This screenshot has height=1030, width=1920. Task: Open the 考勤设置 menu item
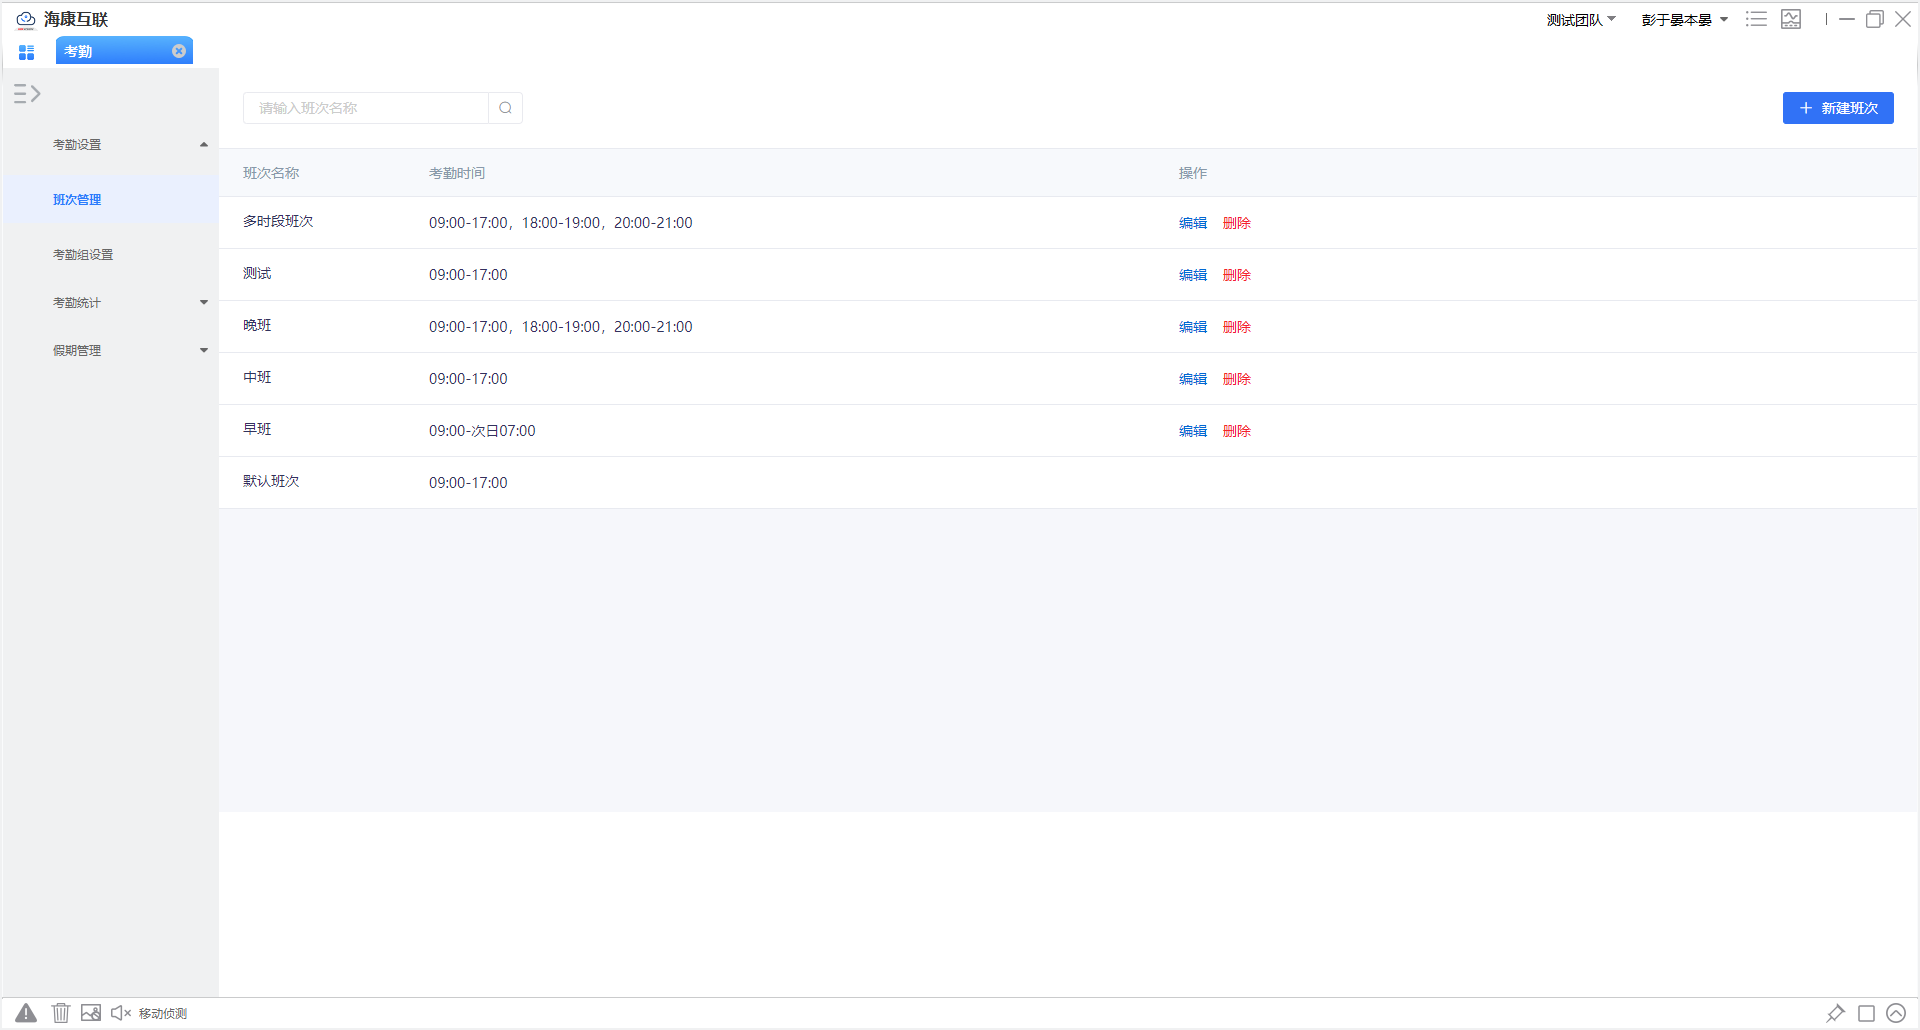coord(77,145)
